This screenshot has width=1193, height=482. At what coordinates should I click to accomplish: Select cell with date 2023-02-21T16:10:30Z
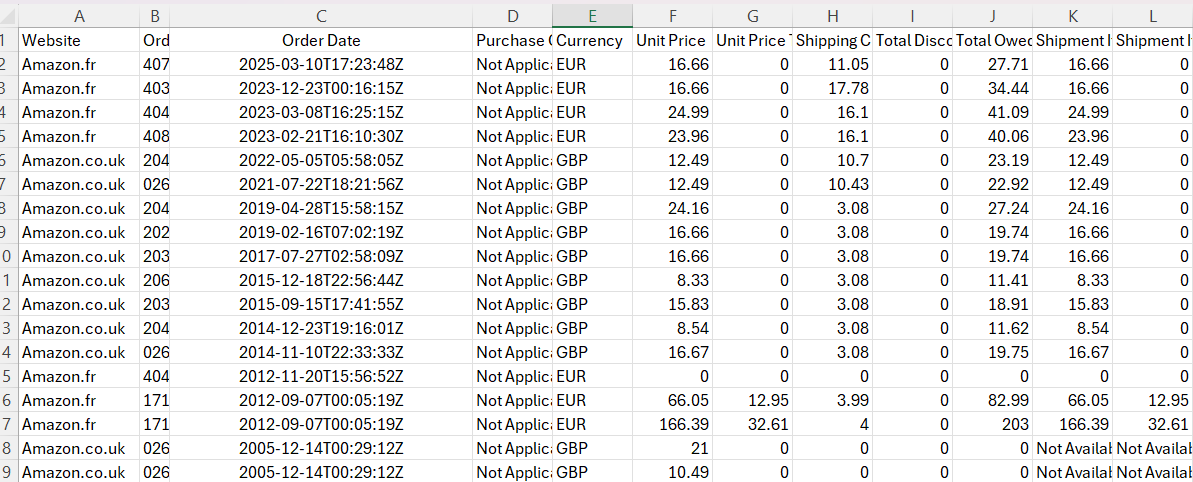click(x=321, y=137)
